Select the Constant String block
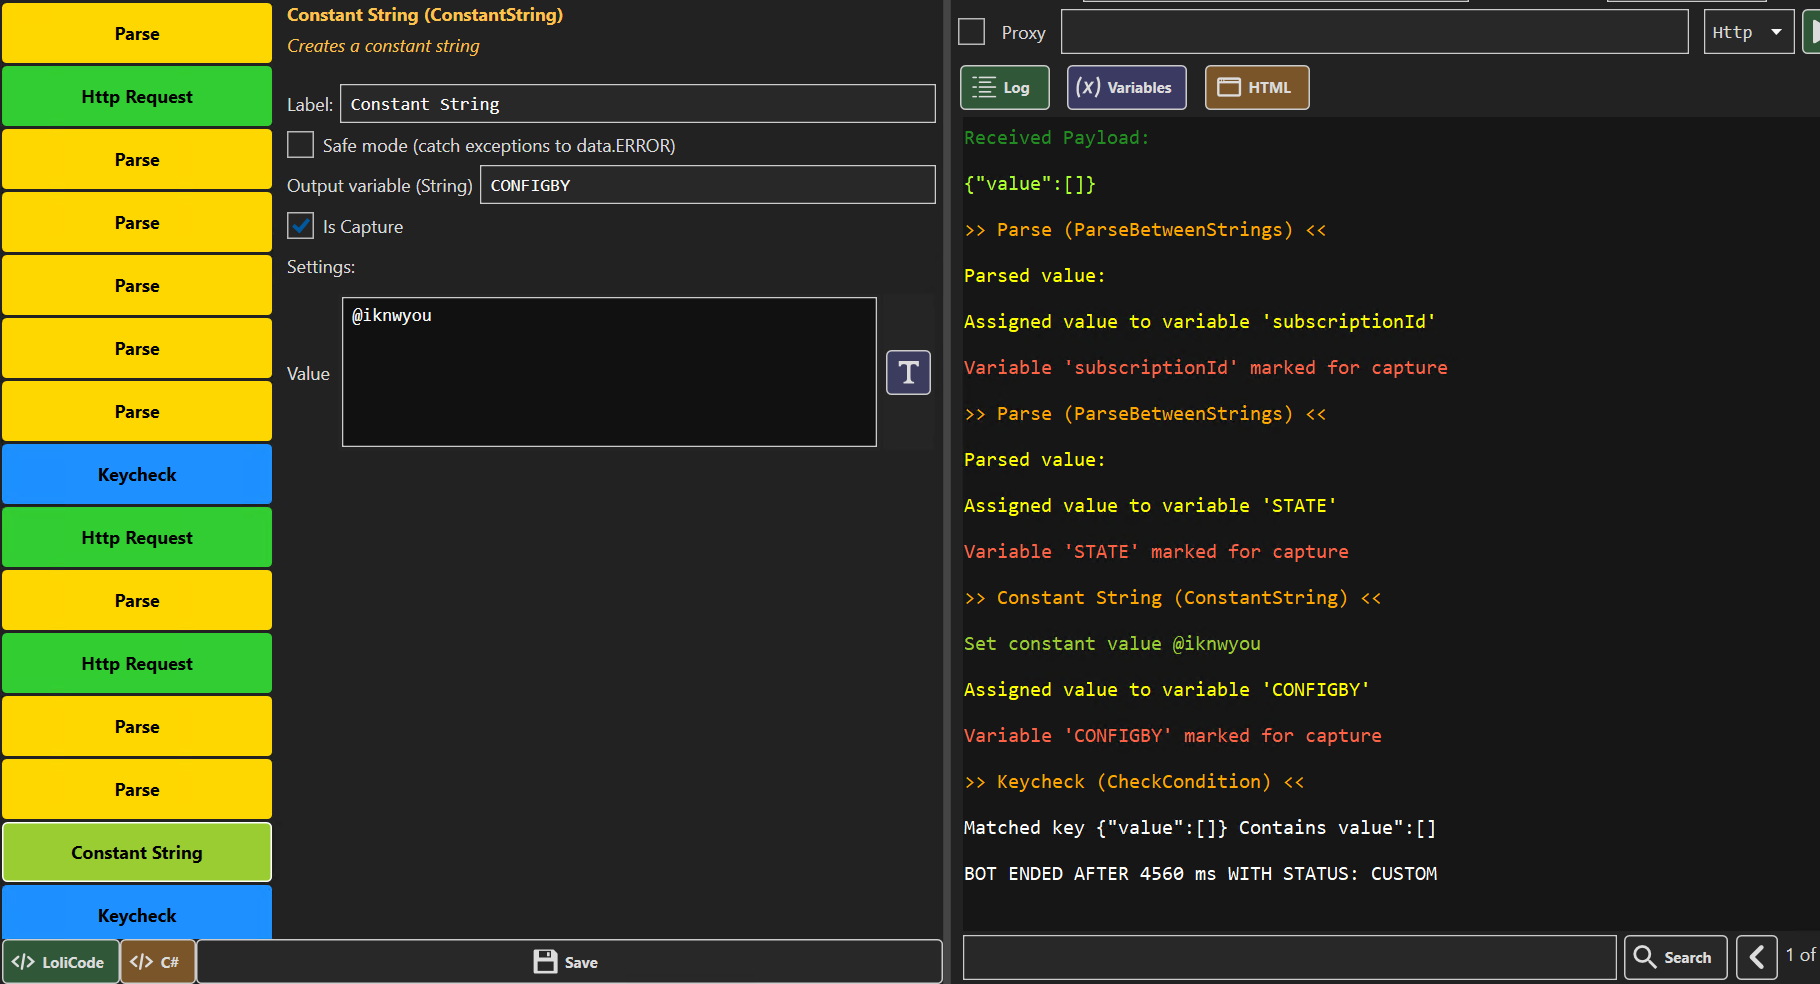 [137, 853]
